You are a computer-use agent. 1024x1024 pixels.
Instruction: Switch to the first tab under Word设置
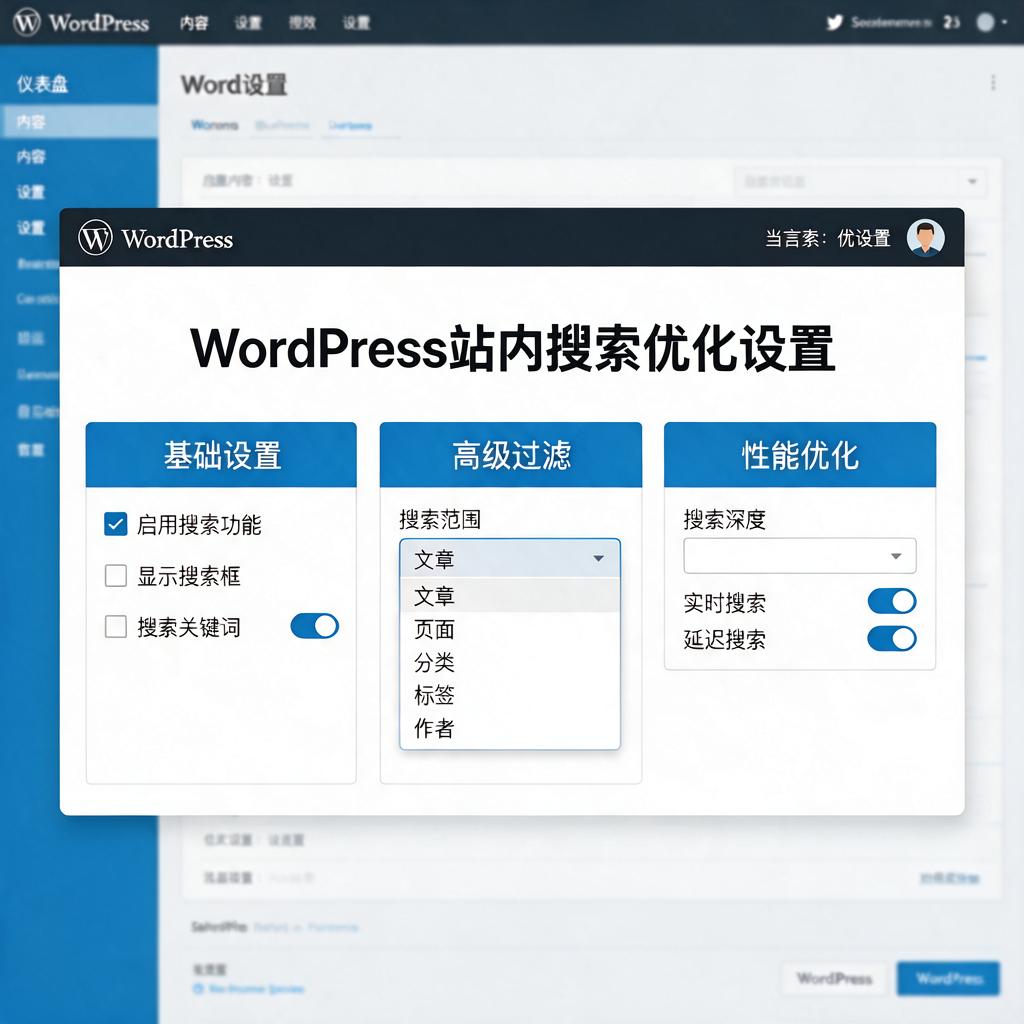click(214, 125)
